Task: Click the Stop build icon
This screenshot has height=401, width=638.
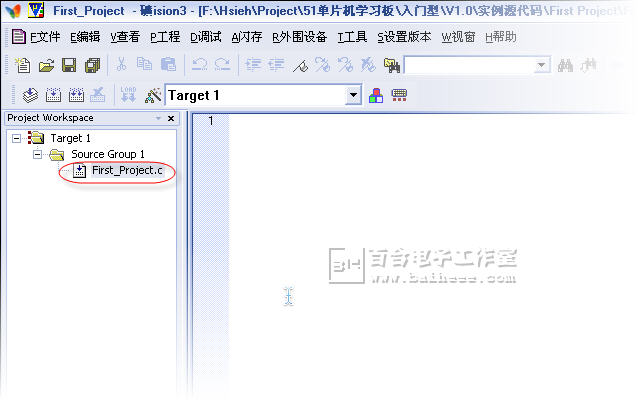Action: [98, 95]
